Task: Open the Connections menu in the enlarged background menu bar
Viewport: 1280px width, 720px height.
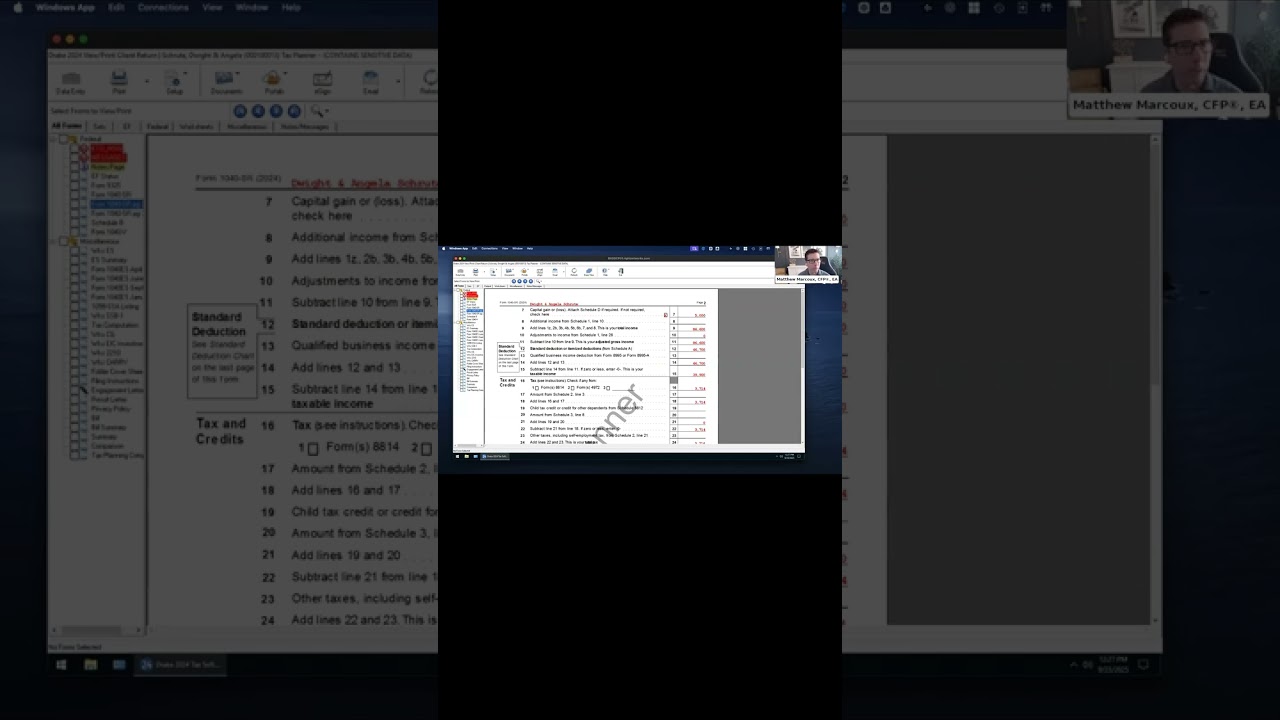Action: pos(162,7)
